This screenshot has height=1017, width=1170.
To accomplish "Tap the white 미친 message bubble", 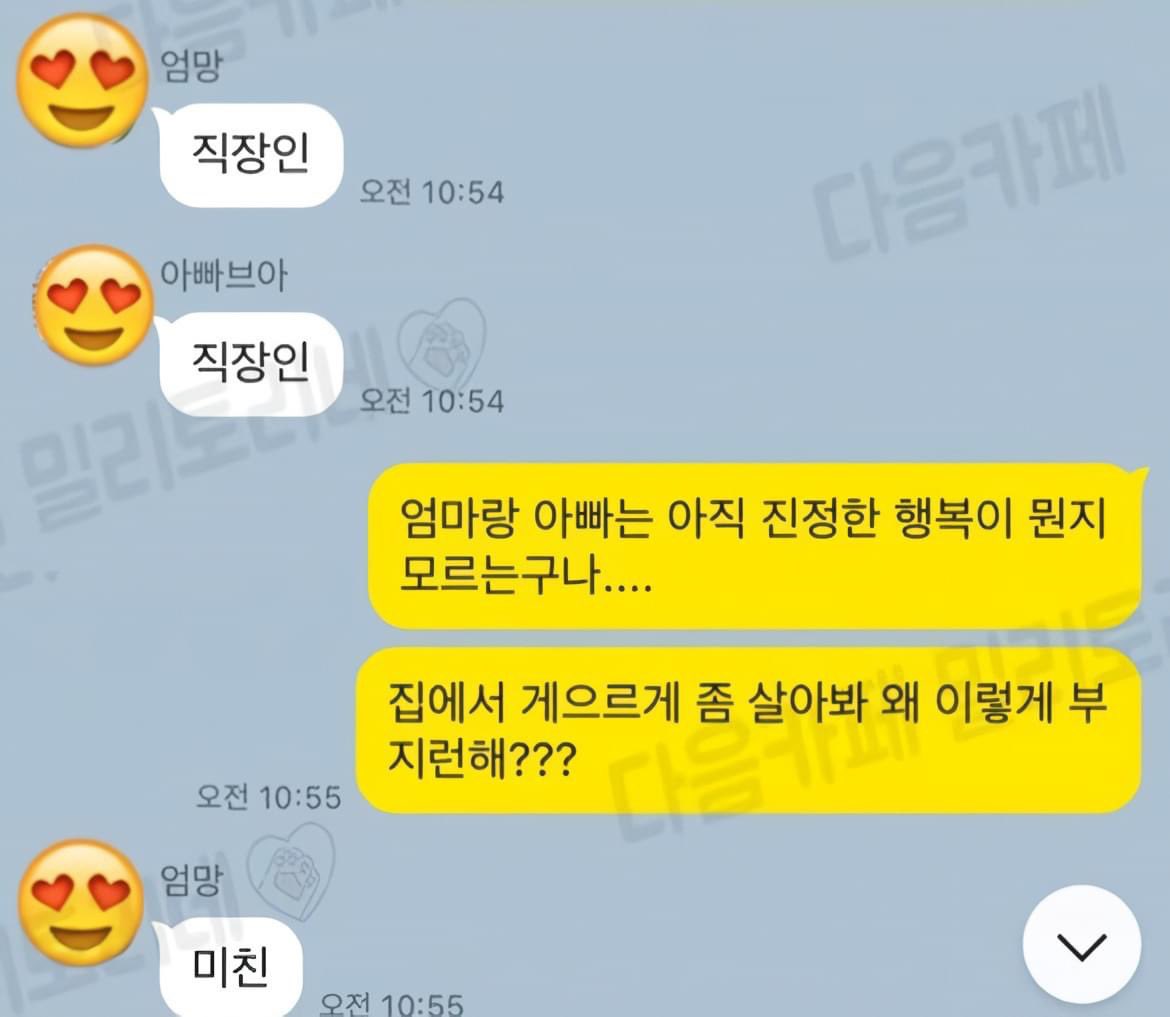I will 229,968.
